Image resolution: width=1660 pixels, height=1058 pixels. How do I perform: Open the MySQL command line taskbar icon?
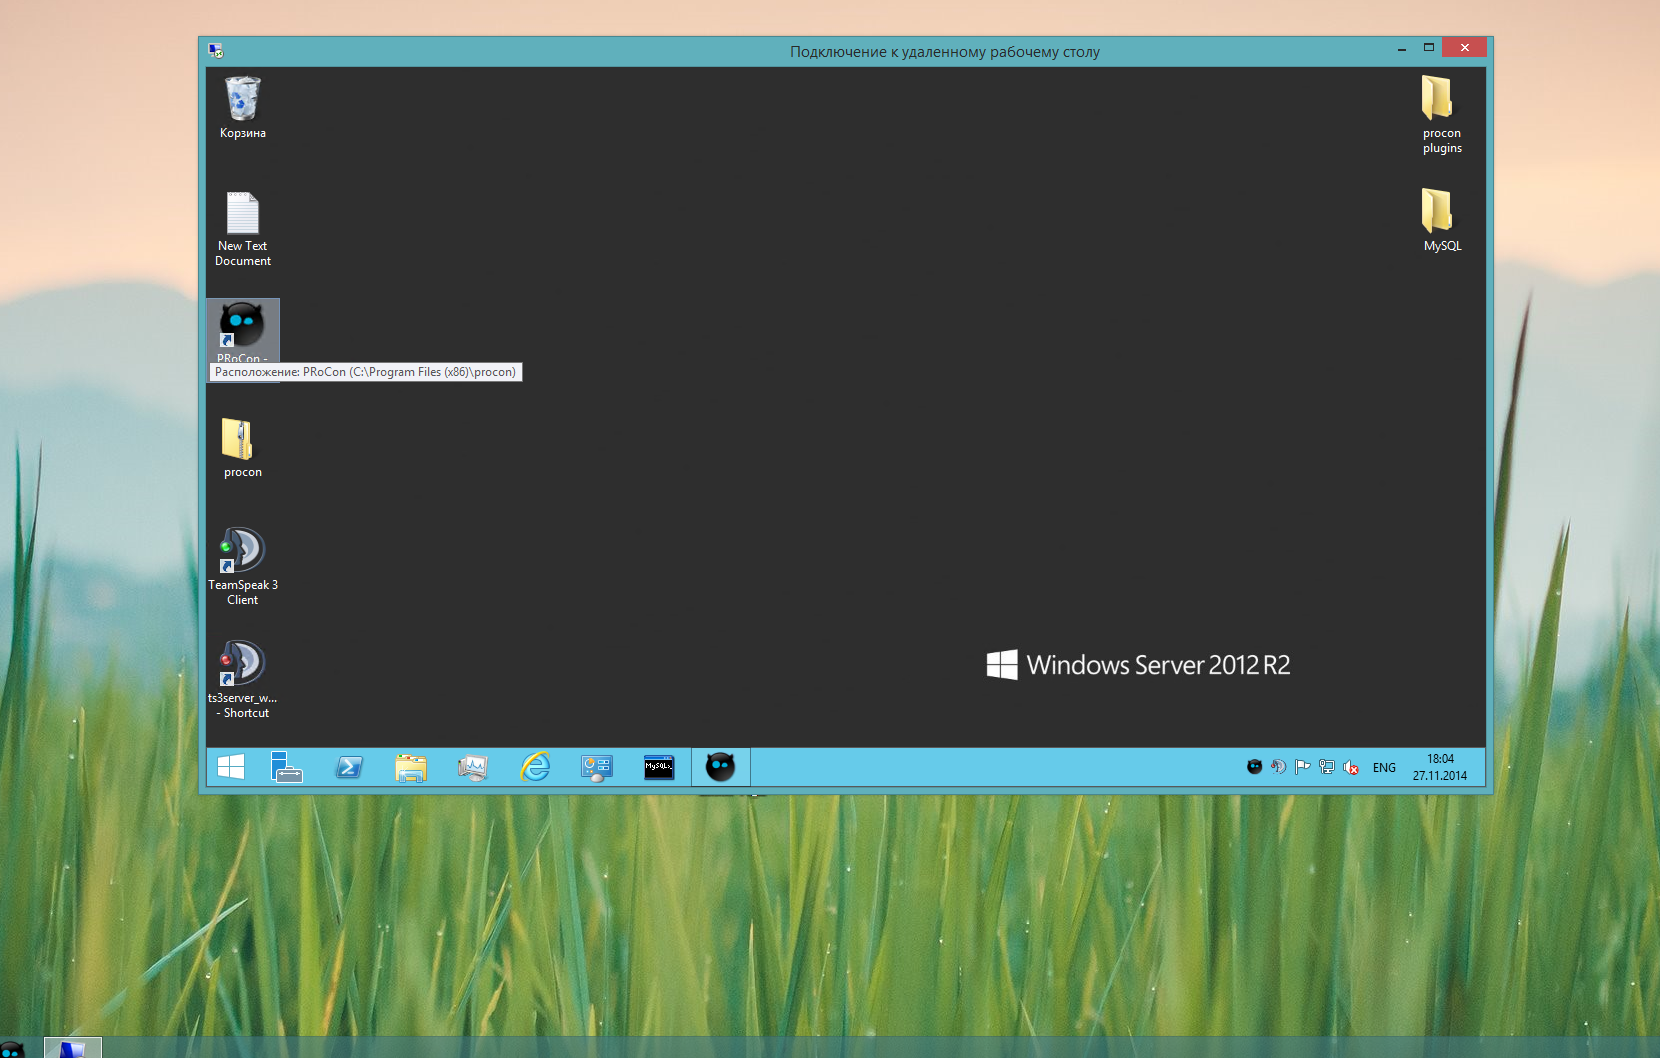659,767
